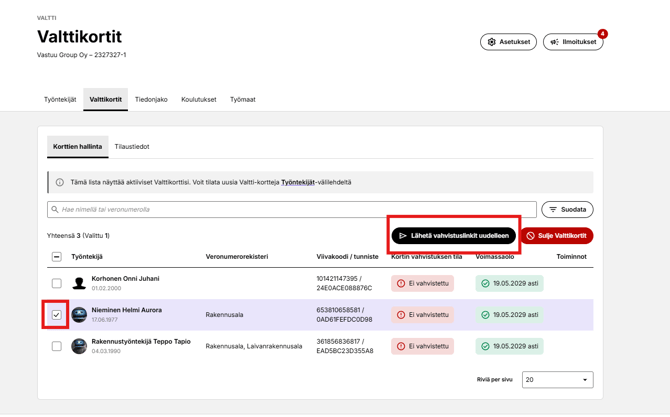Screen dimensions: 670x417
Task: Click Rakennusala, Laivanrakennusala cell
Action: point(254,346)
